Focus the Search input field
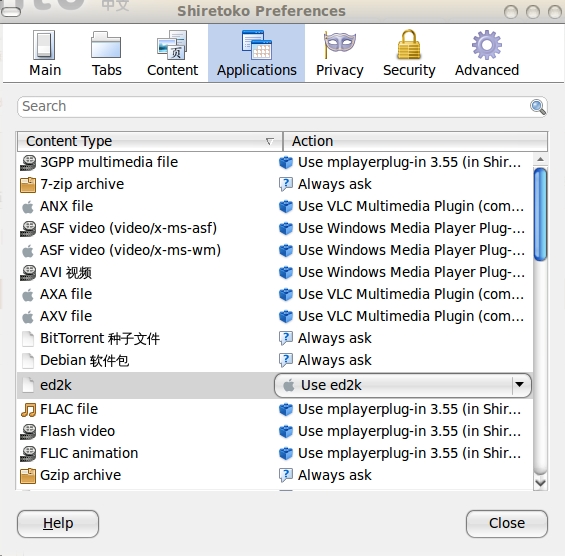The width and height of the screenshot is (565, 556). tap(274, 107)
